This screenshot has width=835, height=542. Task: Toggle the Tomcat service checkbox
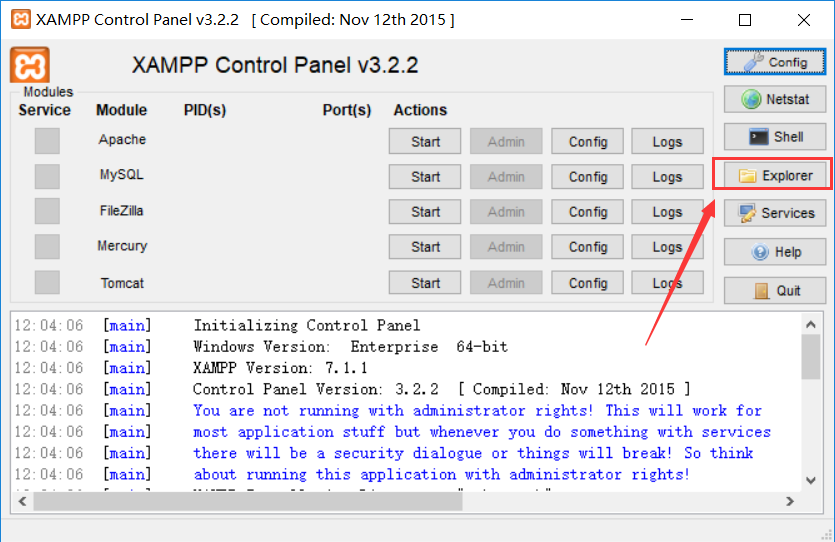point(47,282)
